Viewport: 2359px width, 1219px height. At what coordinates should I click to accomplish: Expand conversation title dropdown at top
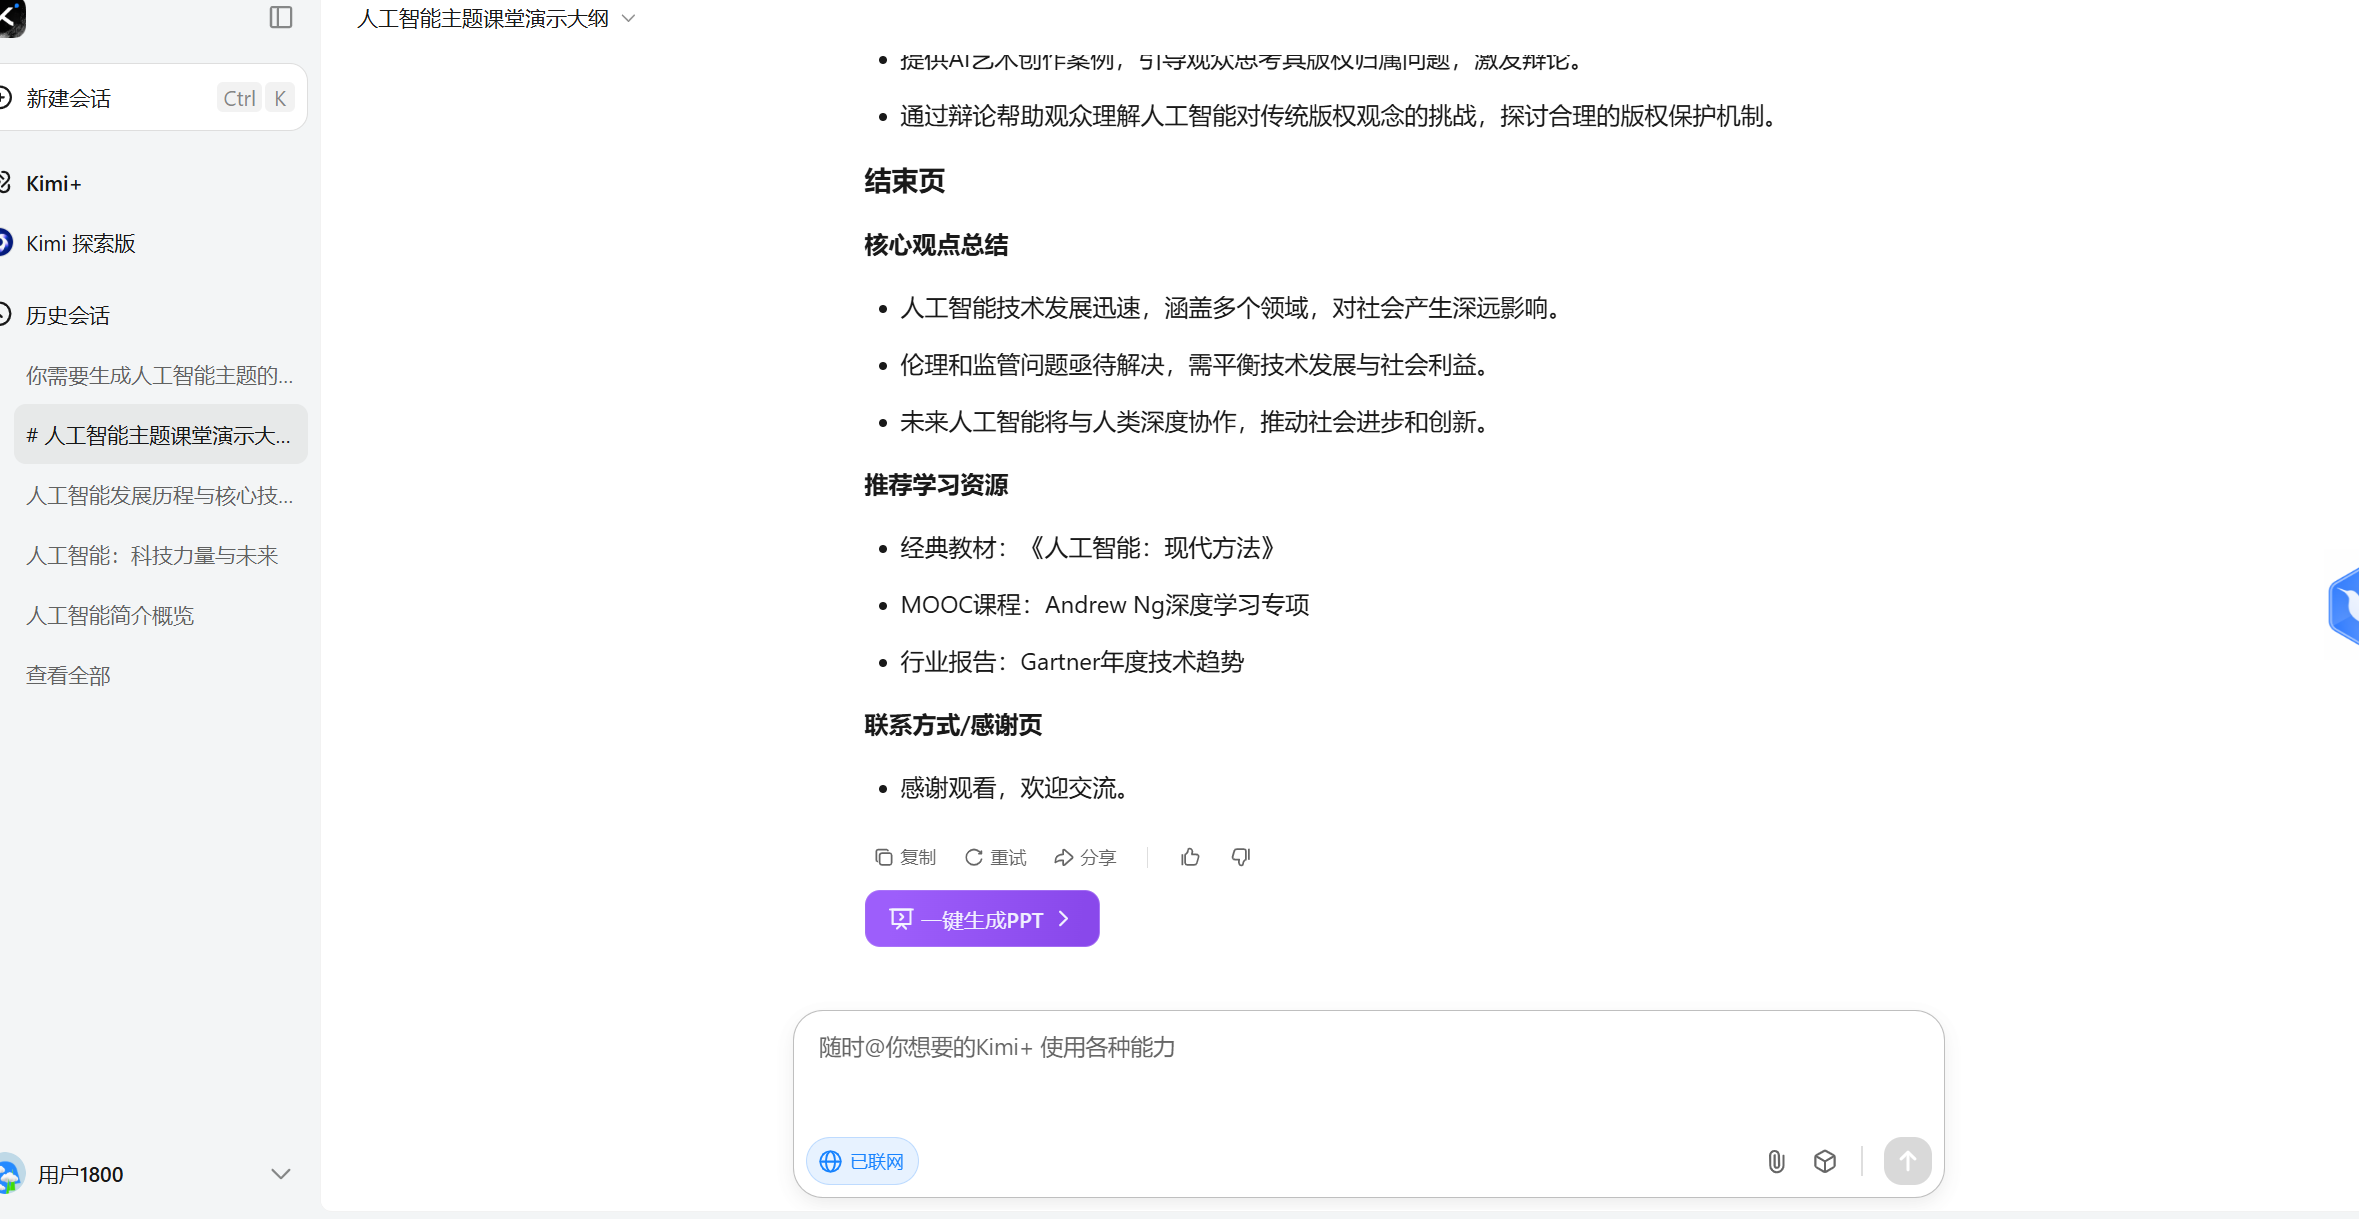click(x=629, y=19)
